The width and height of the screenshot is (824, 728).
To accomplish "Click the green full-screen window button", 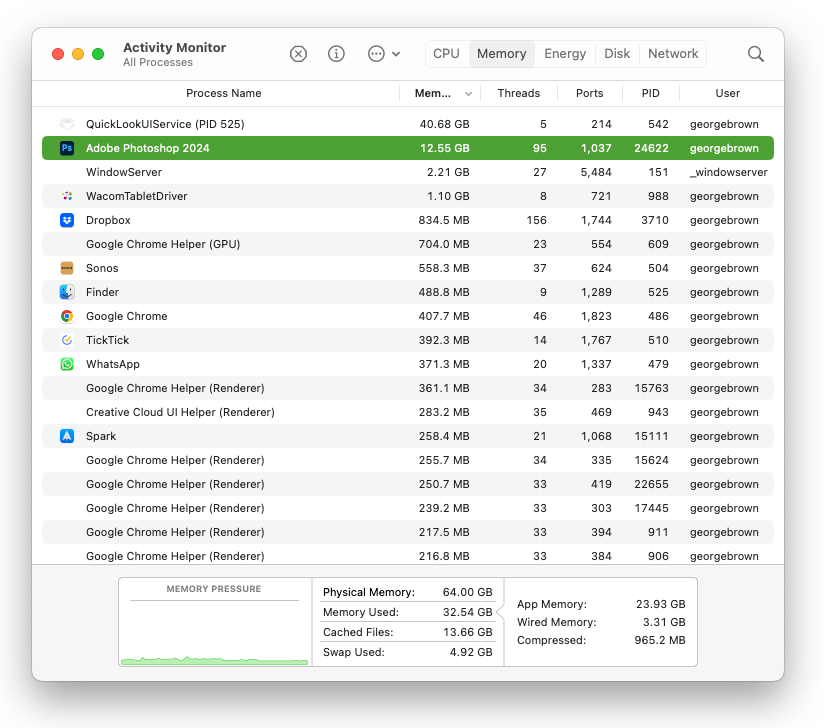I will [x=98, y=54].
